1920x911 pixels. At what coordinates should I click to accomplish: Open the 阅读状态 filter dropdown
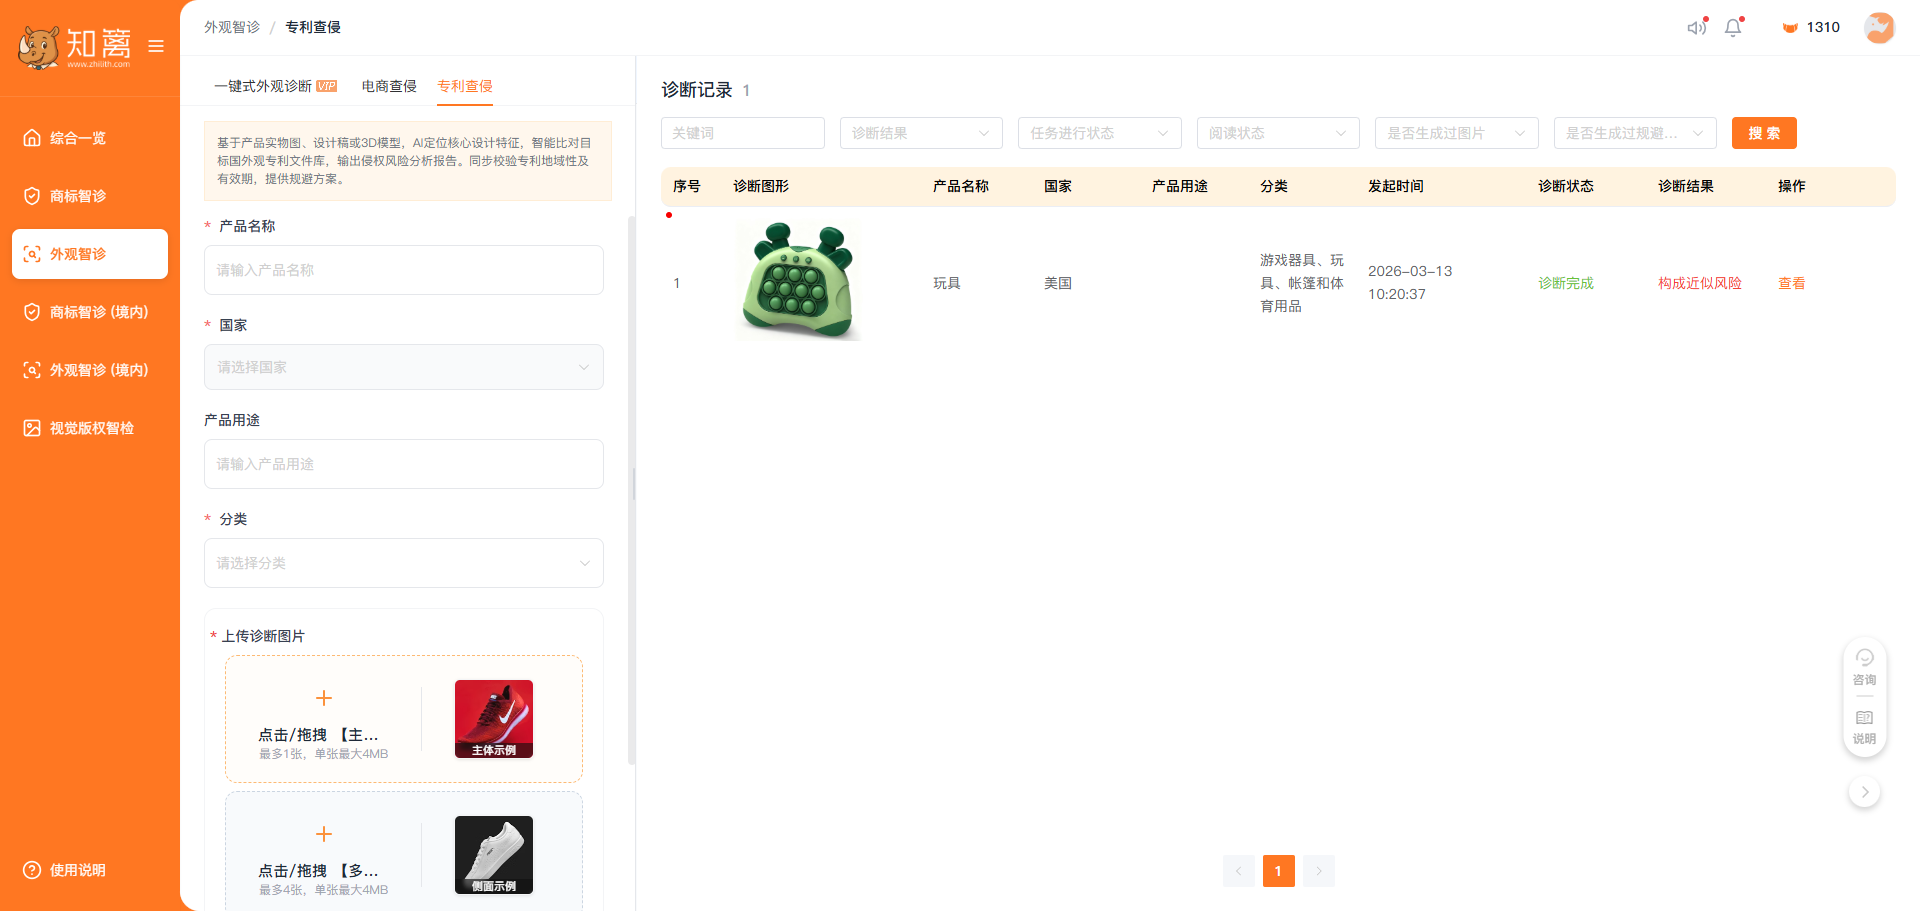pos(1278,133)
